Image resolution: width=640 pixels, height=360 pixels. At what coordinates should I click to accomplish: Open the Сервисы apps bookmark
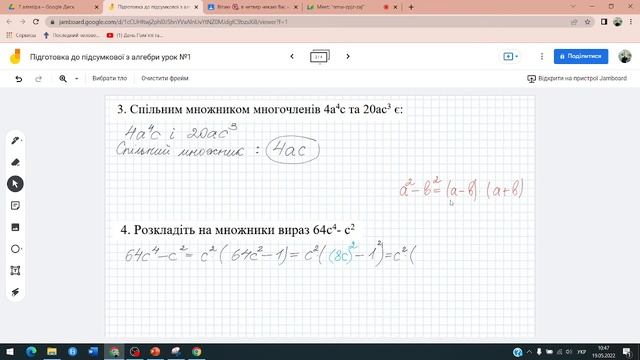point(21,36)
